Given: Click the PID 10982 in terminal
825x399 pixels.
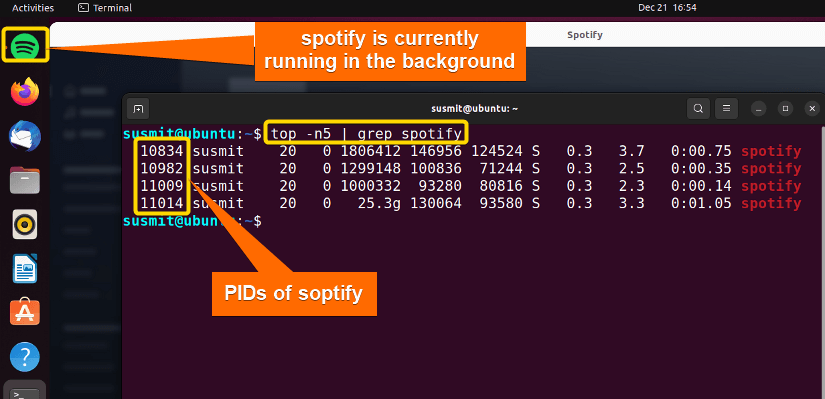Looking at the screenshot, I should pyautogui.click(x=162, y=169).
